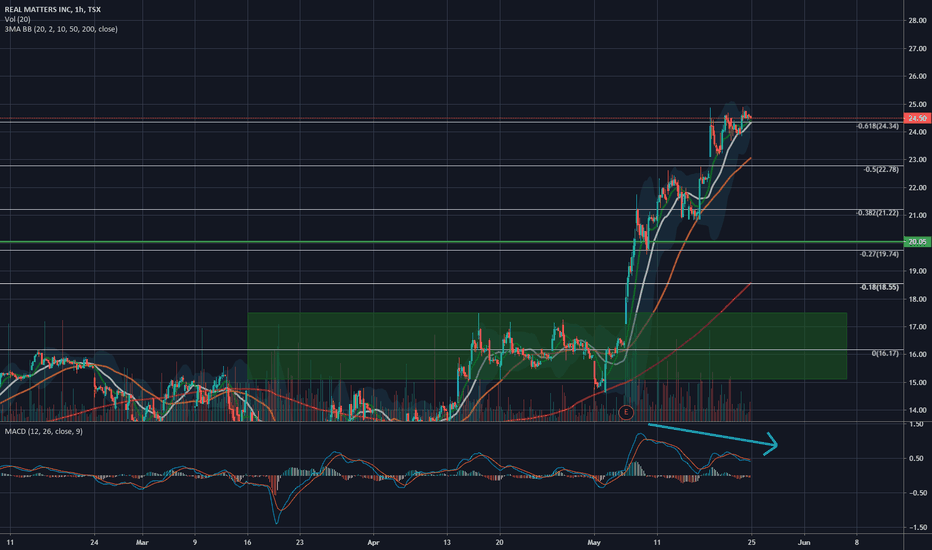Viewport: 932px width, 550px height.
Task: Select the Vol (20) indicator label
Action: pyautogui.click(x=17, y=20)
